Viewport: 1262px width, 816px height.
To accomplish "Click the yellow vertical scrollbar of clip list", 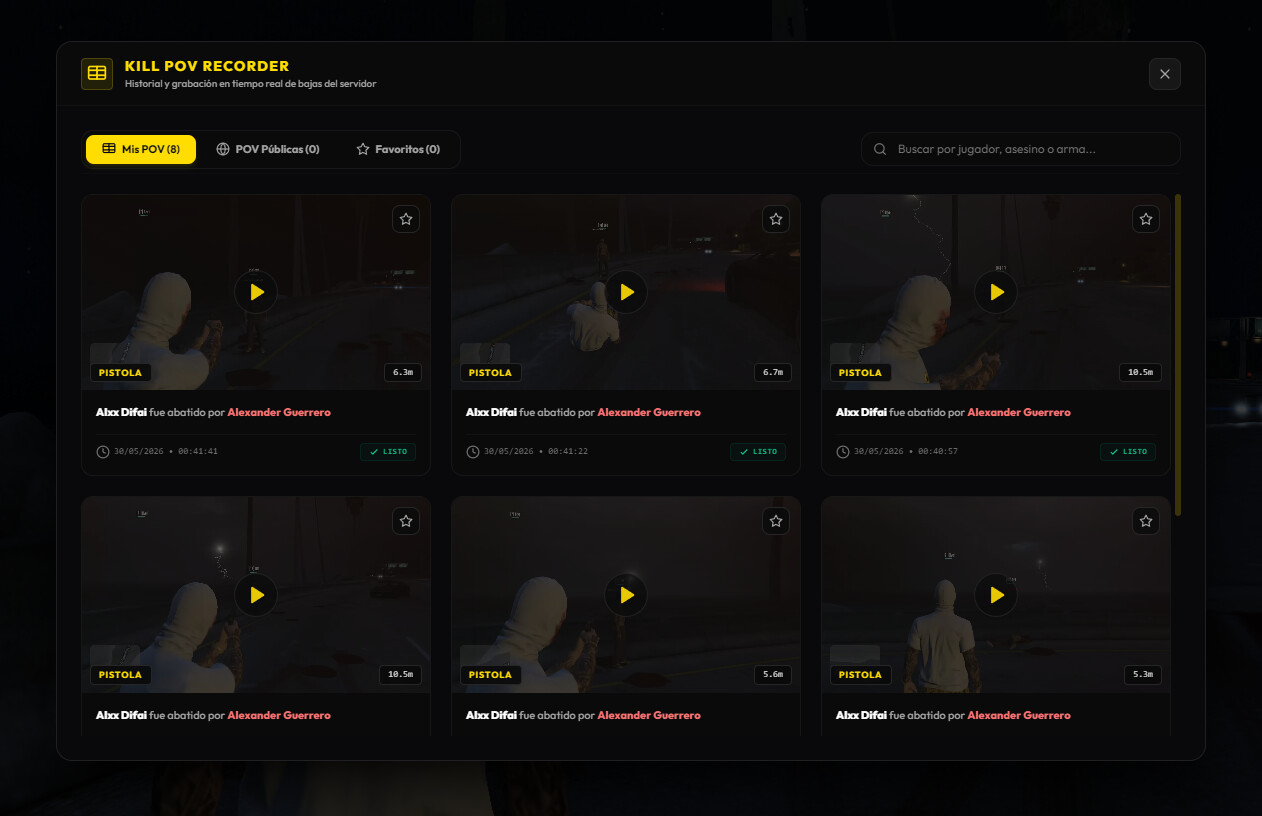I will [x=1178, y=355].
